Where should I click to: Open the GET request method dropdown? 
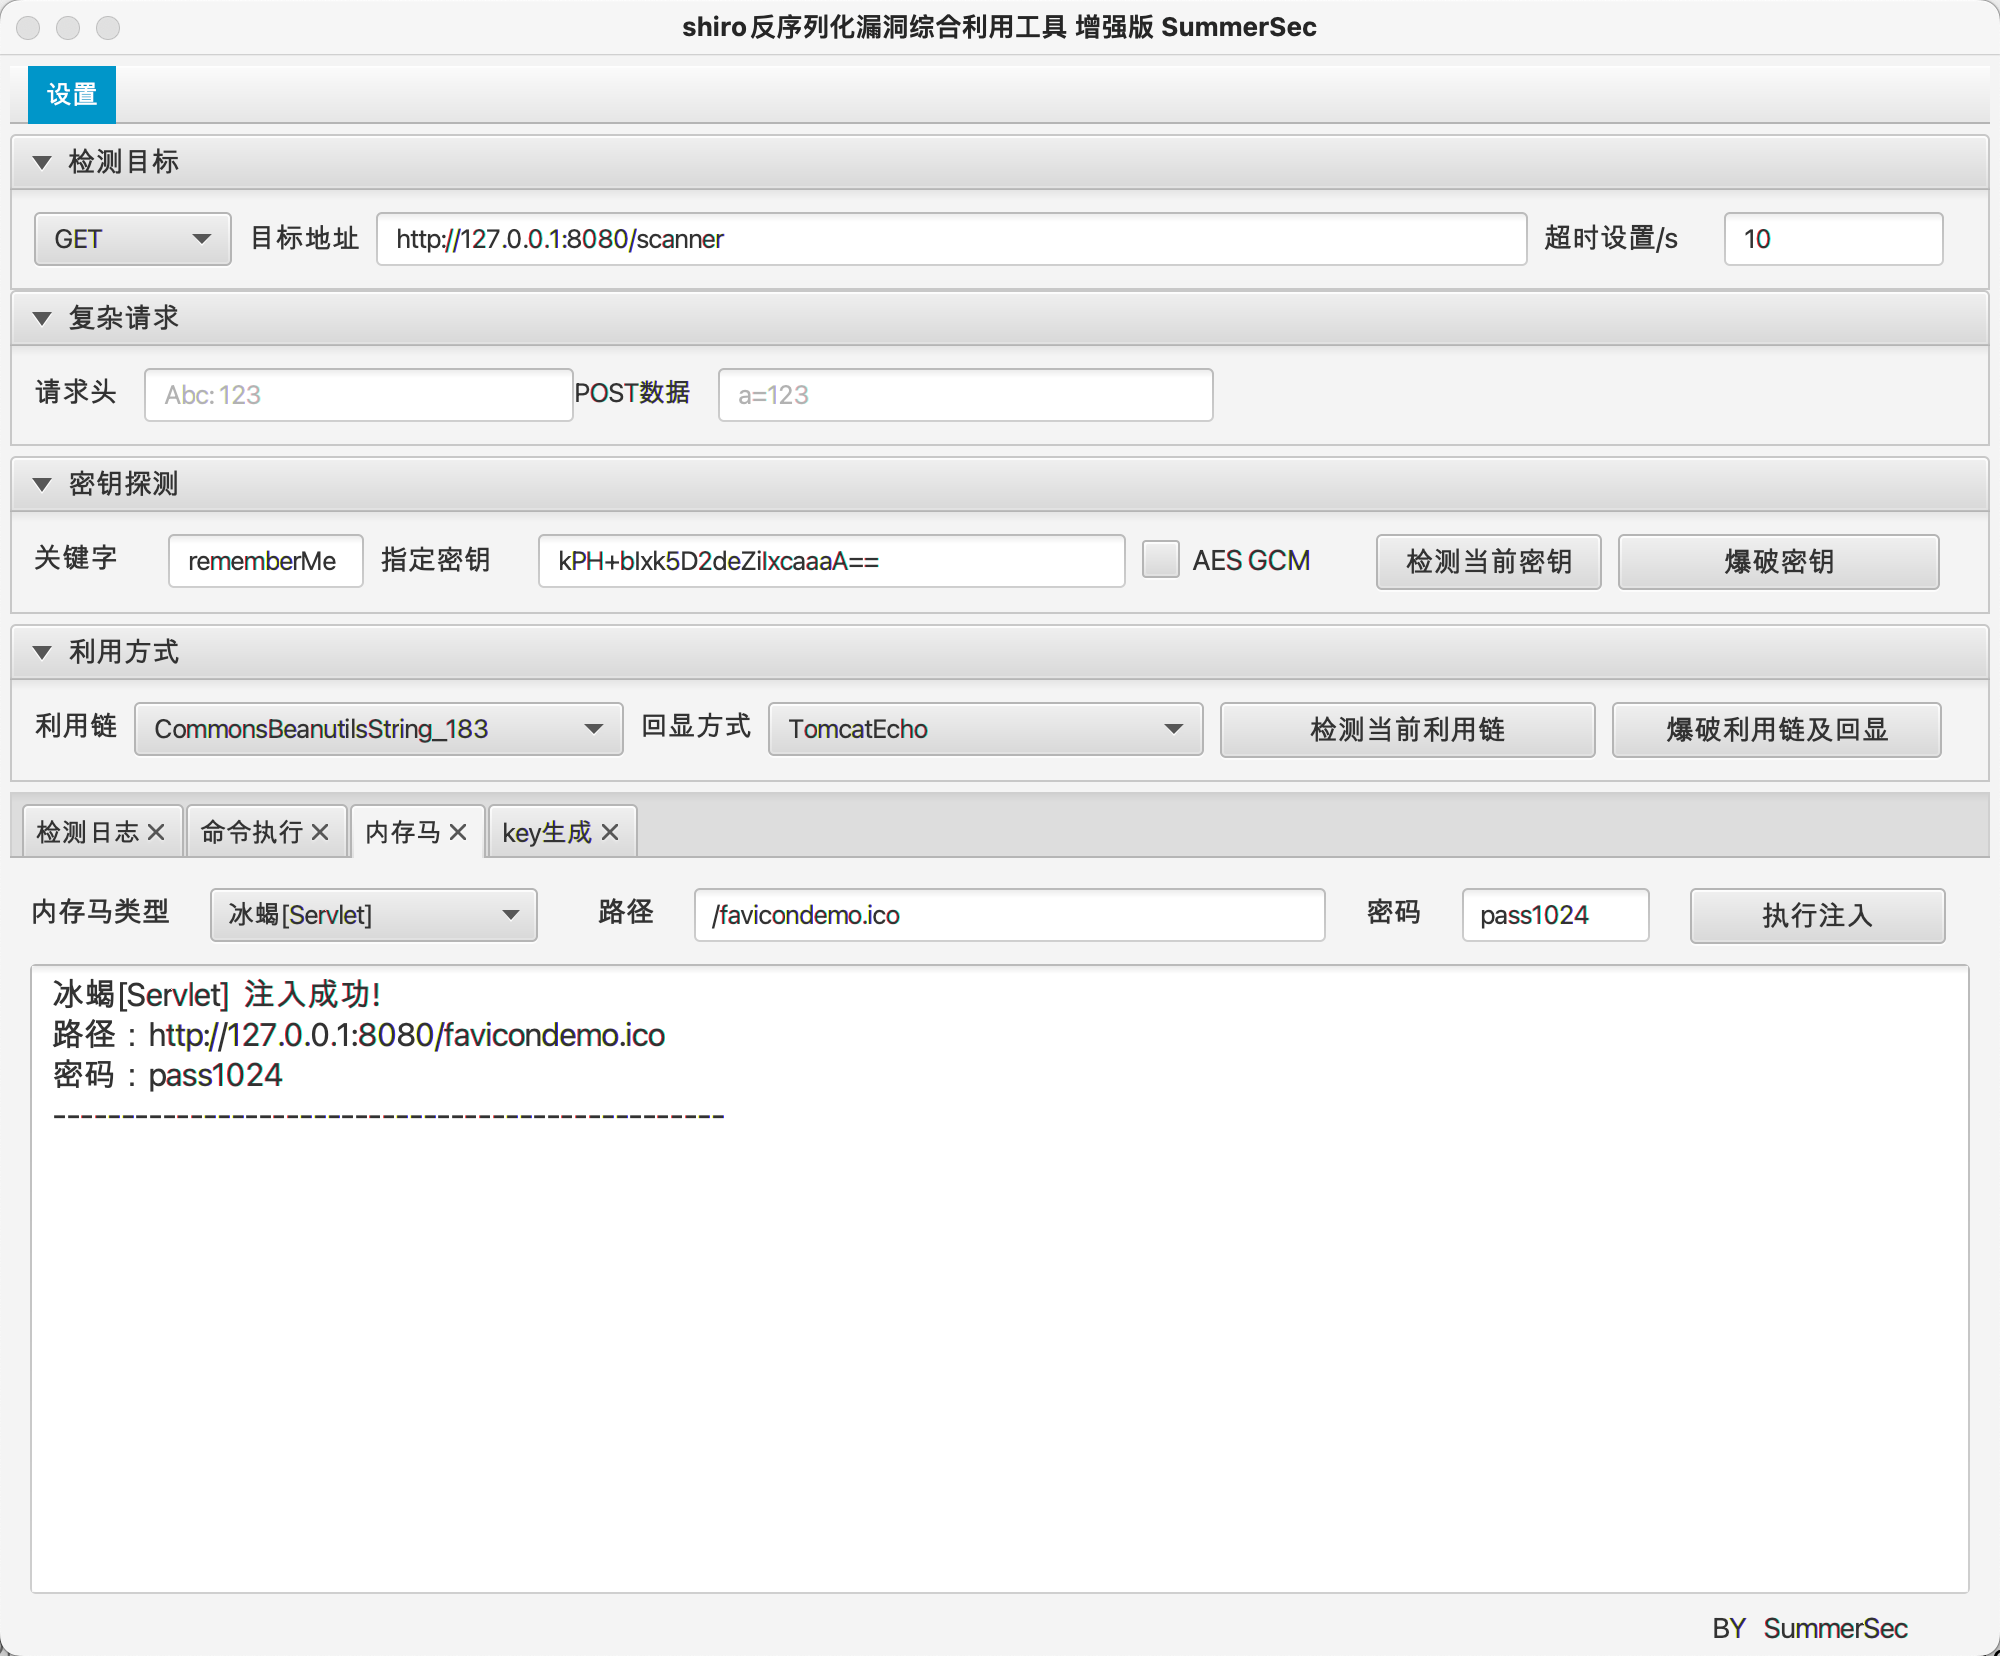(x=132, y=239)
